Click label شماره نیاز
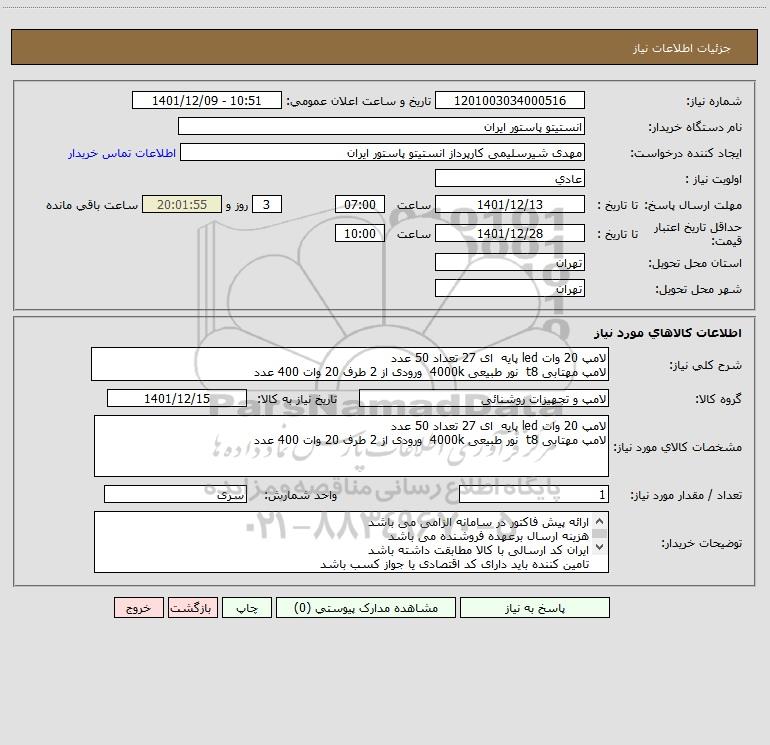The height and width of the screenshot is (745, 770). tap(714, 102)
